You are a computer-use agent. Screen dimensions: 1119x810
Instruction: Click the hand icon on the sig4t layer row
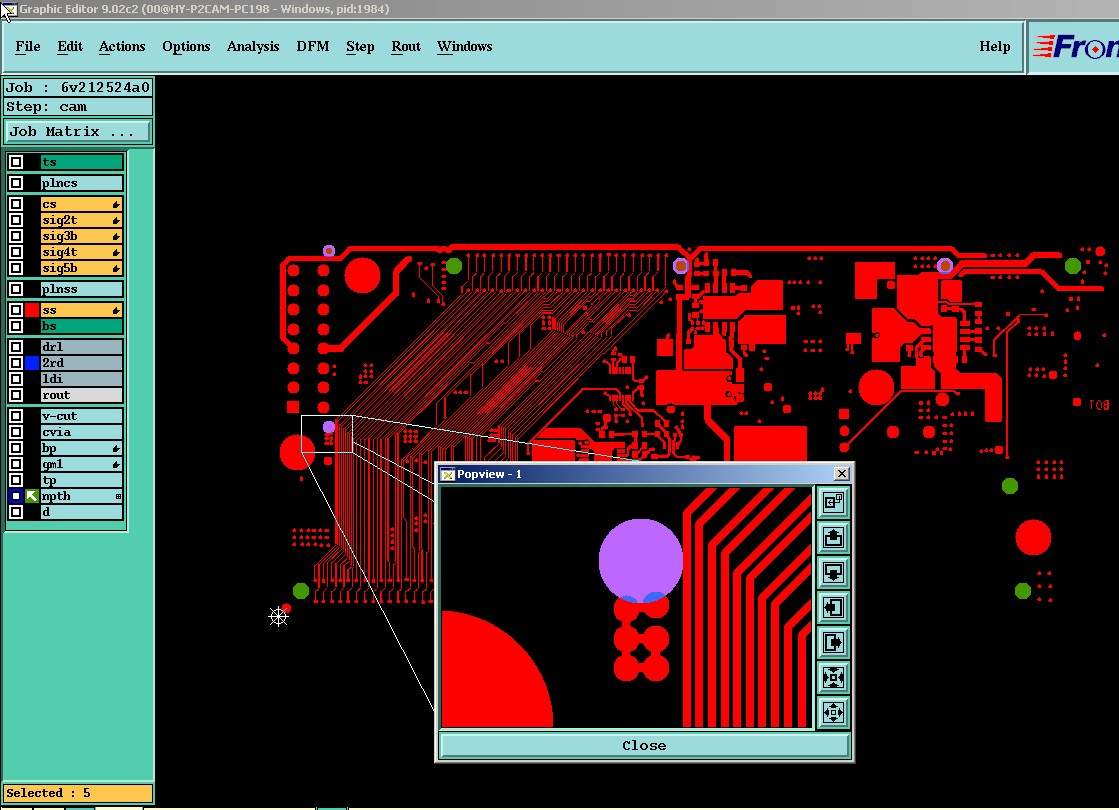tap(116, 253)
